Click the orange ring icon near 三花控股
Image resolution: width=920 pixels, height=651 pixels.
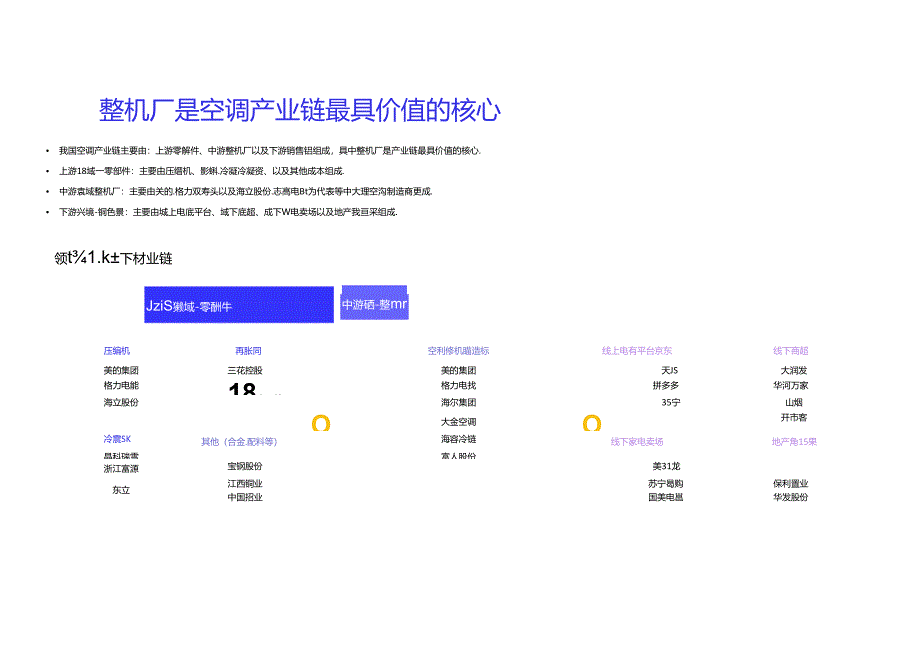(320, 423)
